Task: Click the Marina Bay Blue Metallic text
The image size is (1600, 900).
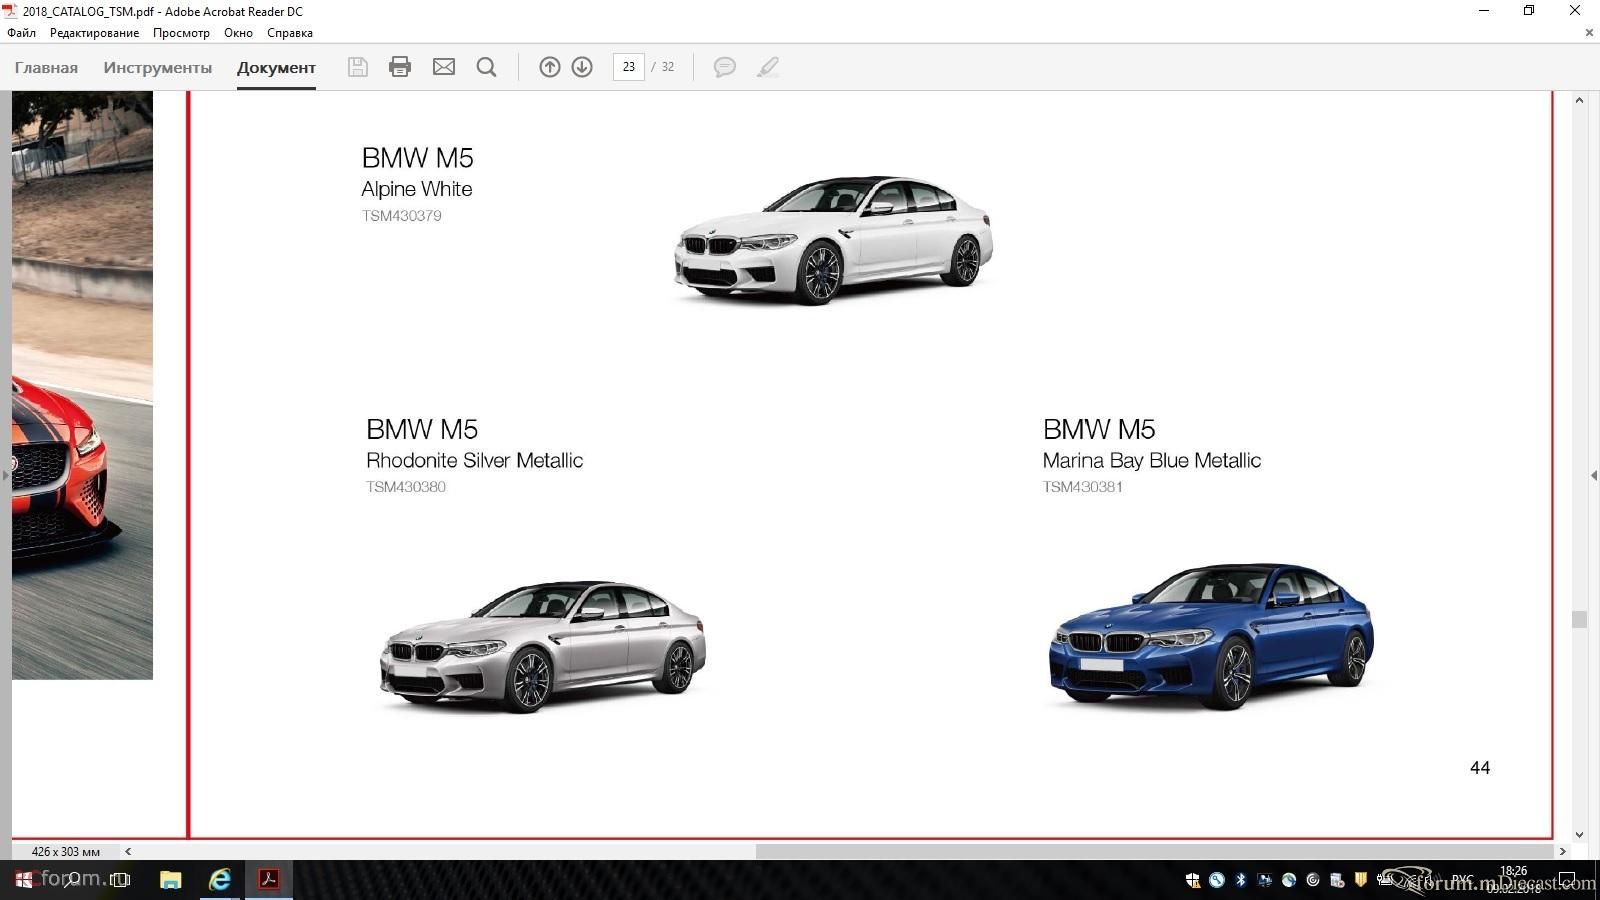Action: pos(1152,460)
